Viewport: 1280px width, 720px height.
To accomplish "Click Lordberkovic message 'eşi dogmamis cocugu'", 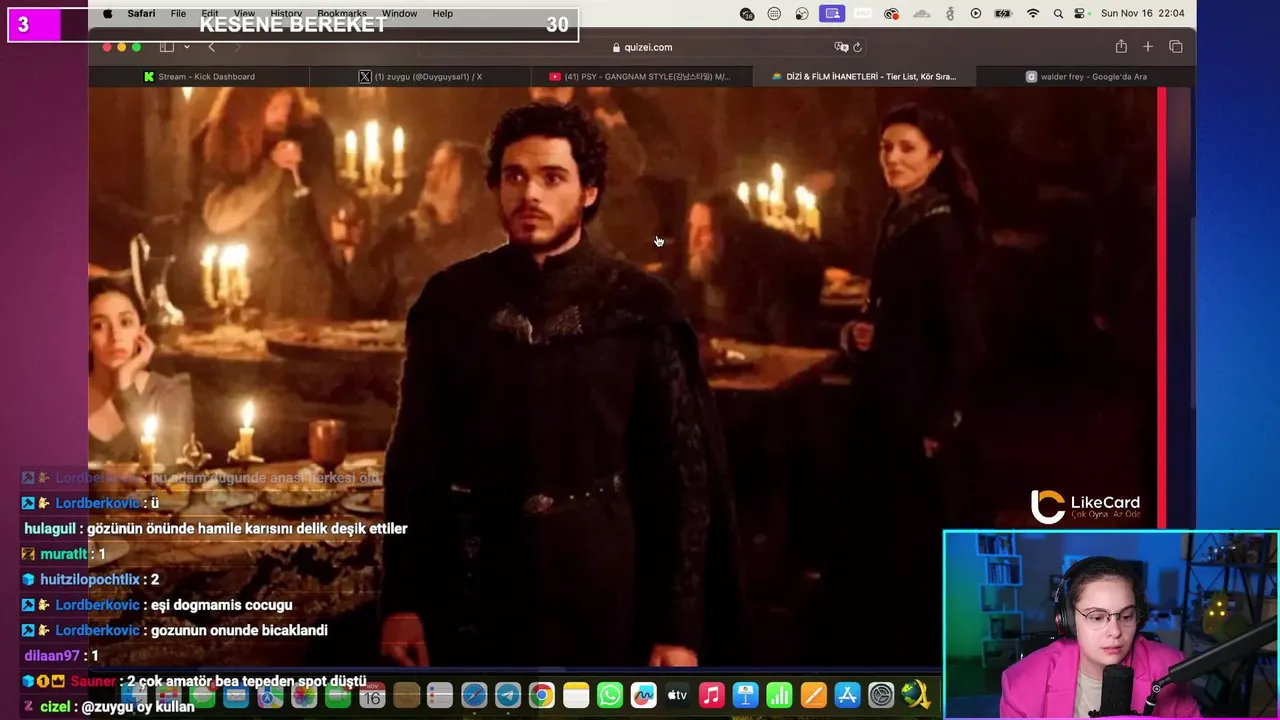I will pyautogui.click(x=157, y=604).
